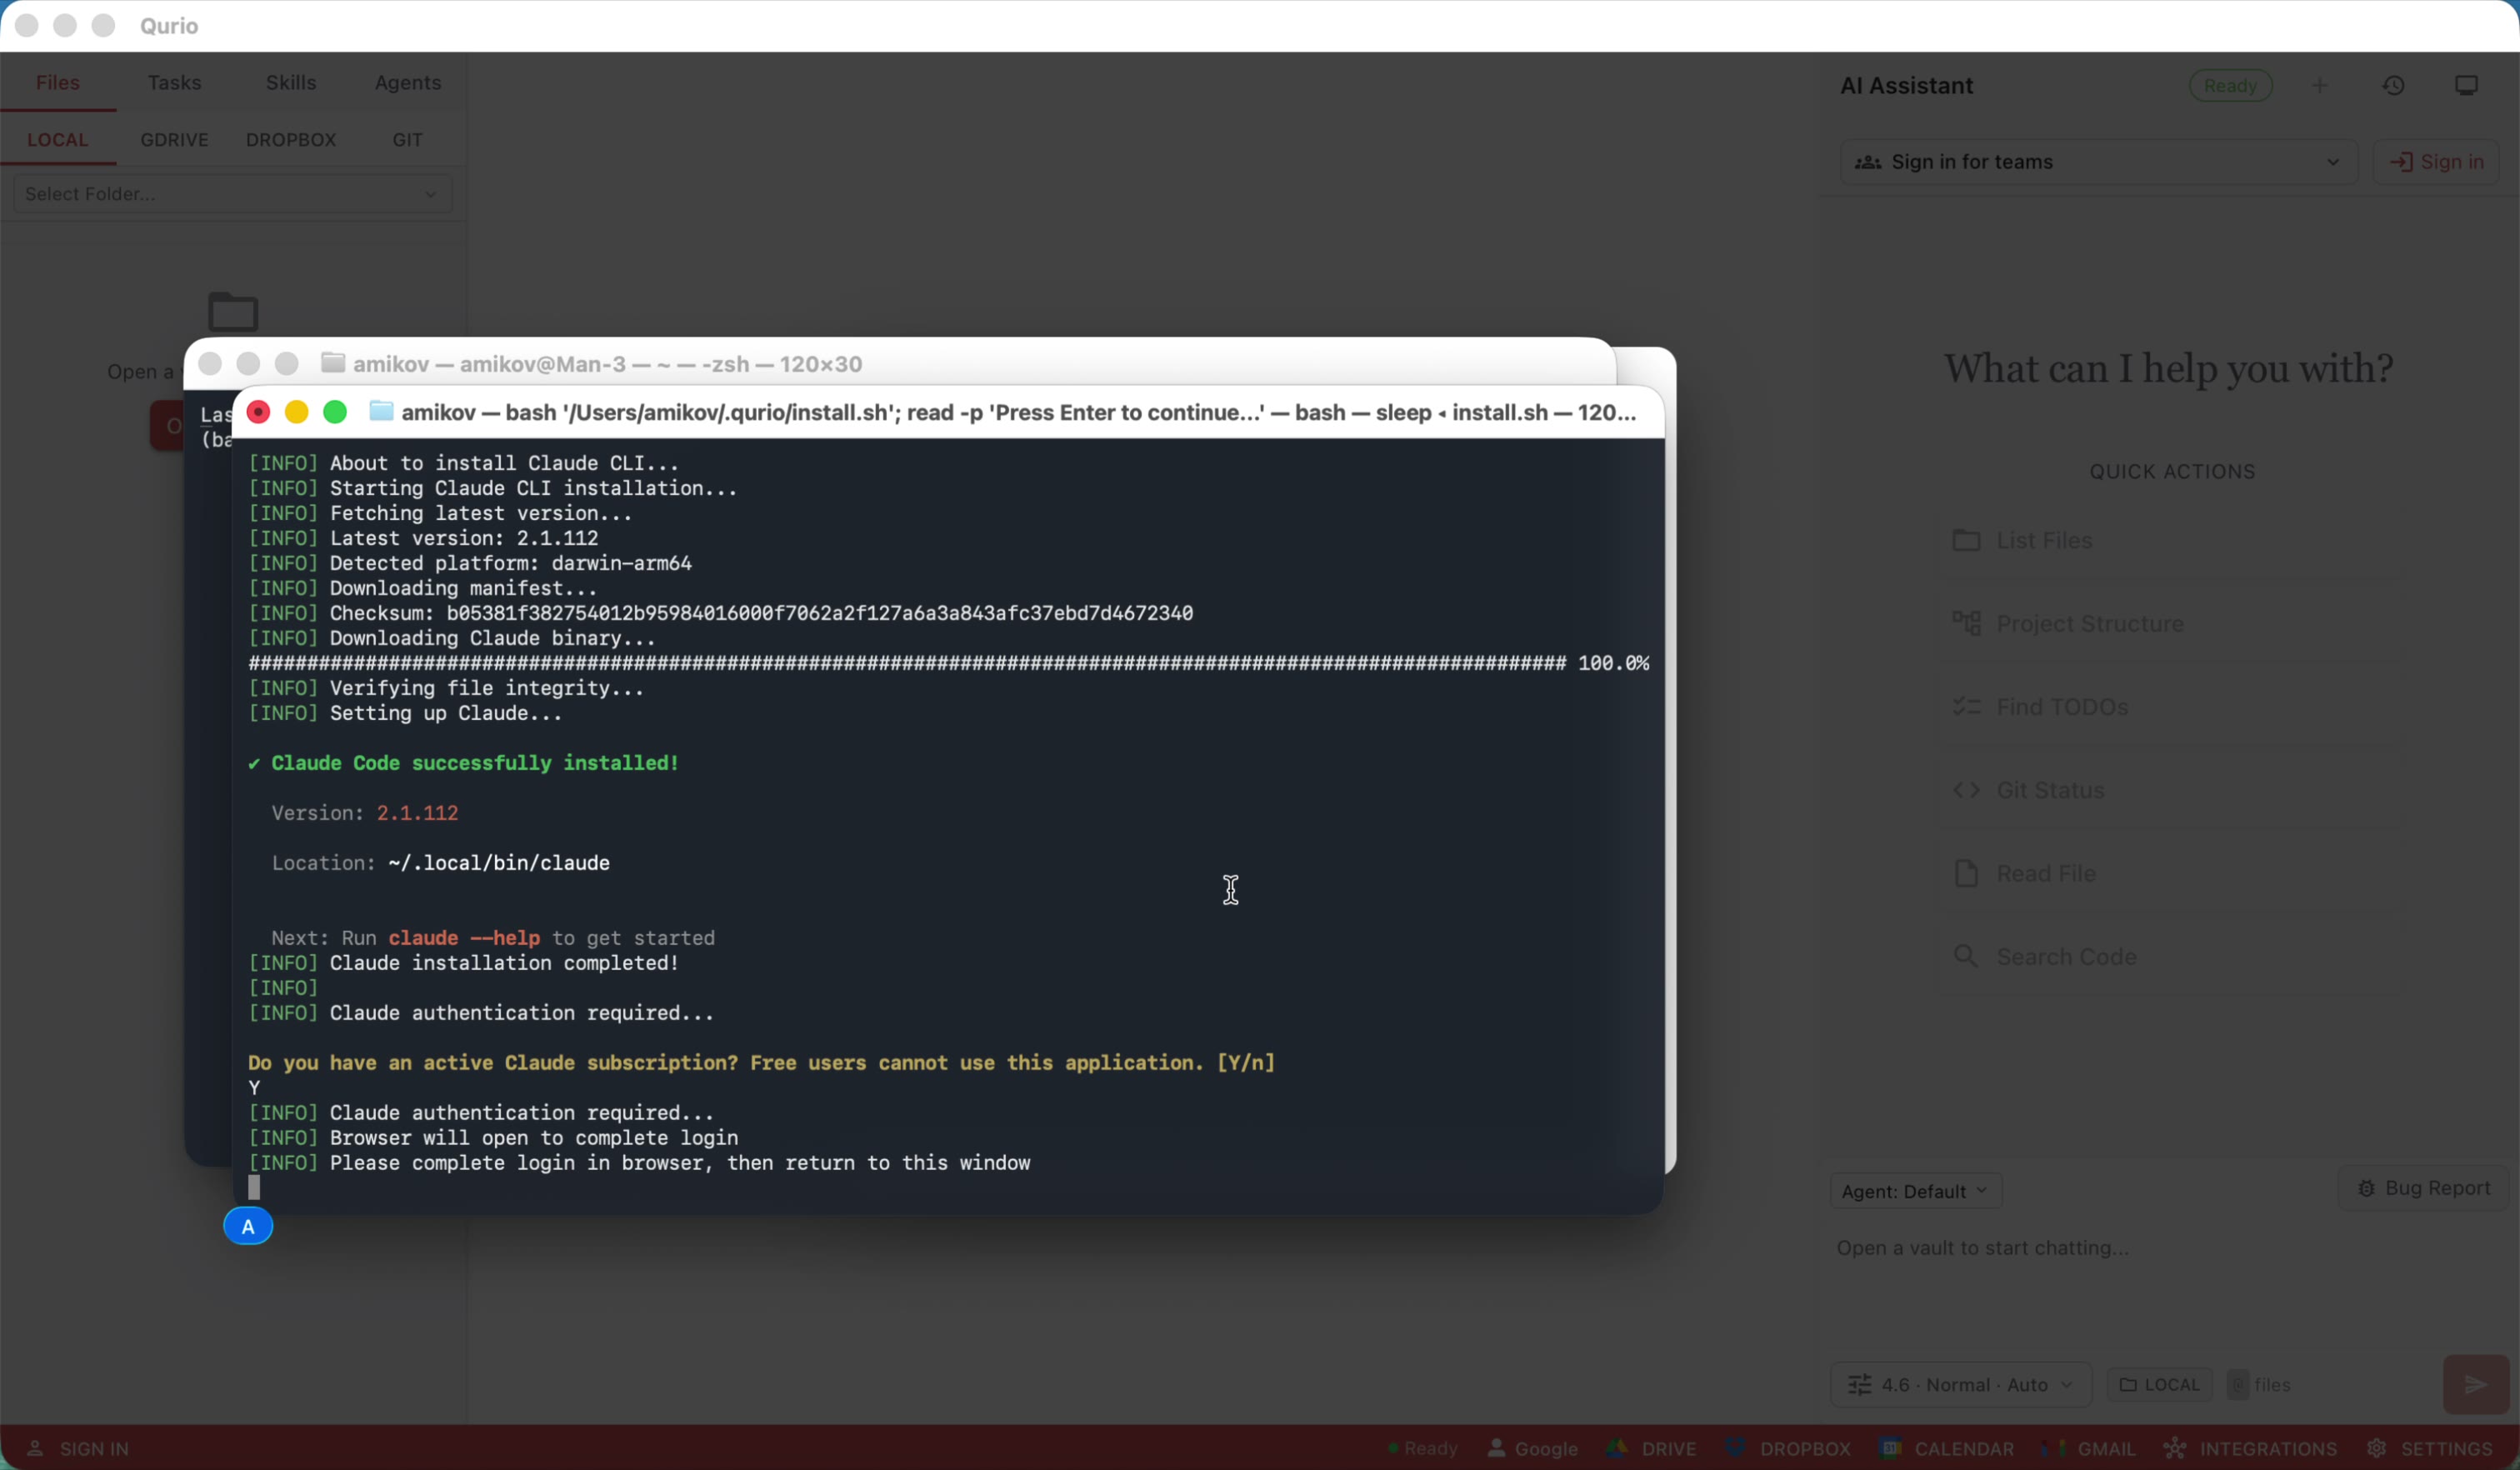2520x1470 pixels.
Task: Open the Project Structure quick action
Action: [2088, 623]
